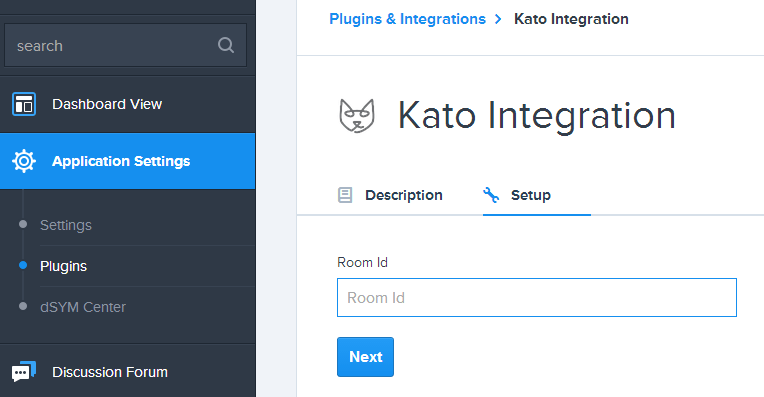Click the Description book icon
This screenshot has width=764, height=397.
coord(345,195)
